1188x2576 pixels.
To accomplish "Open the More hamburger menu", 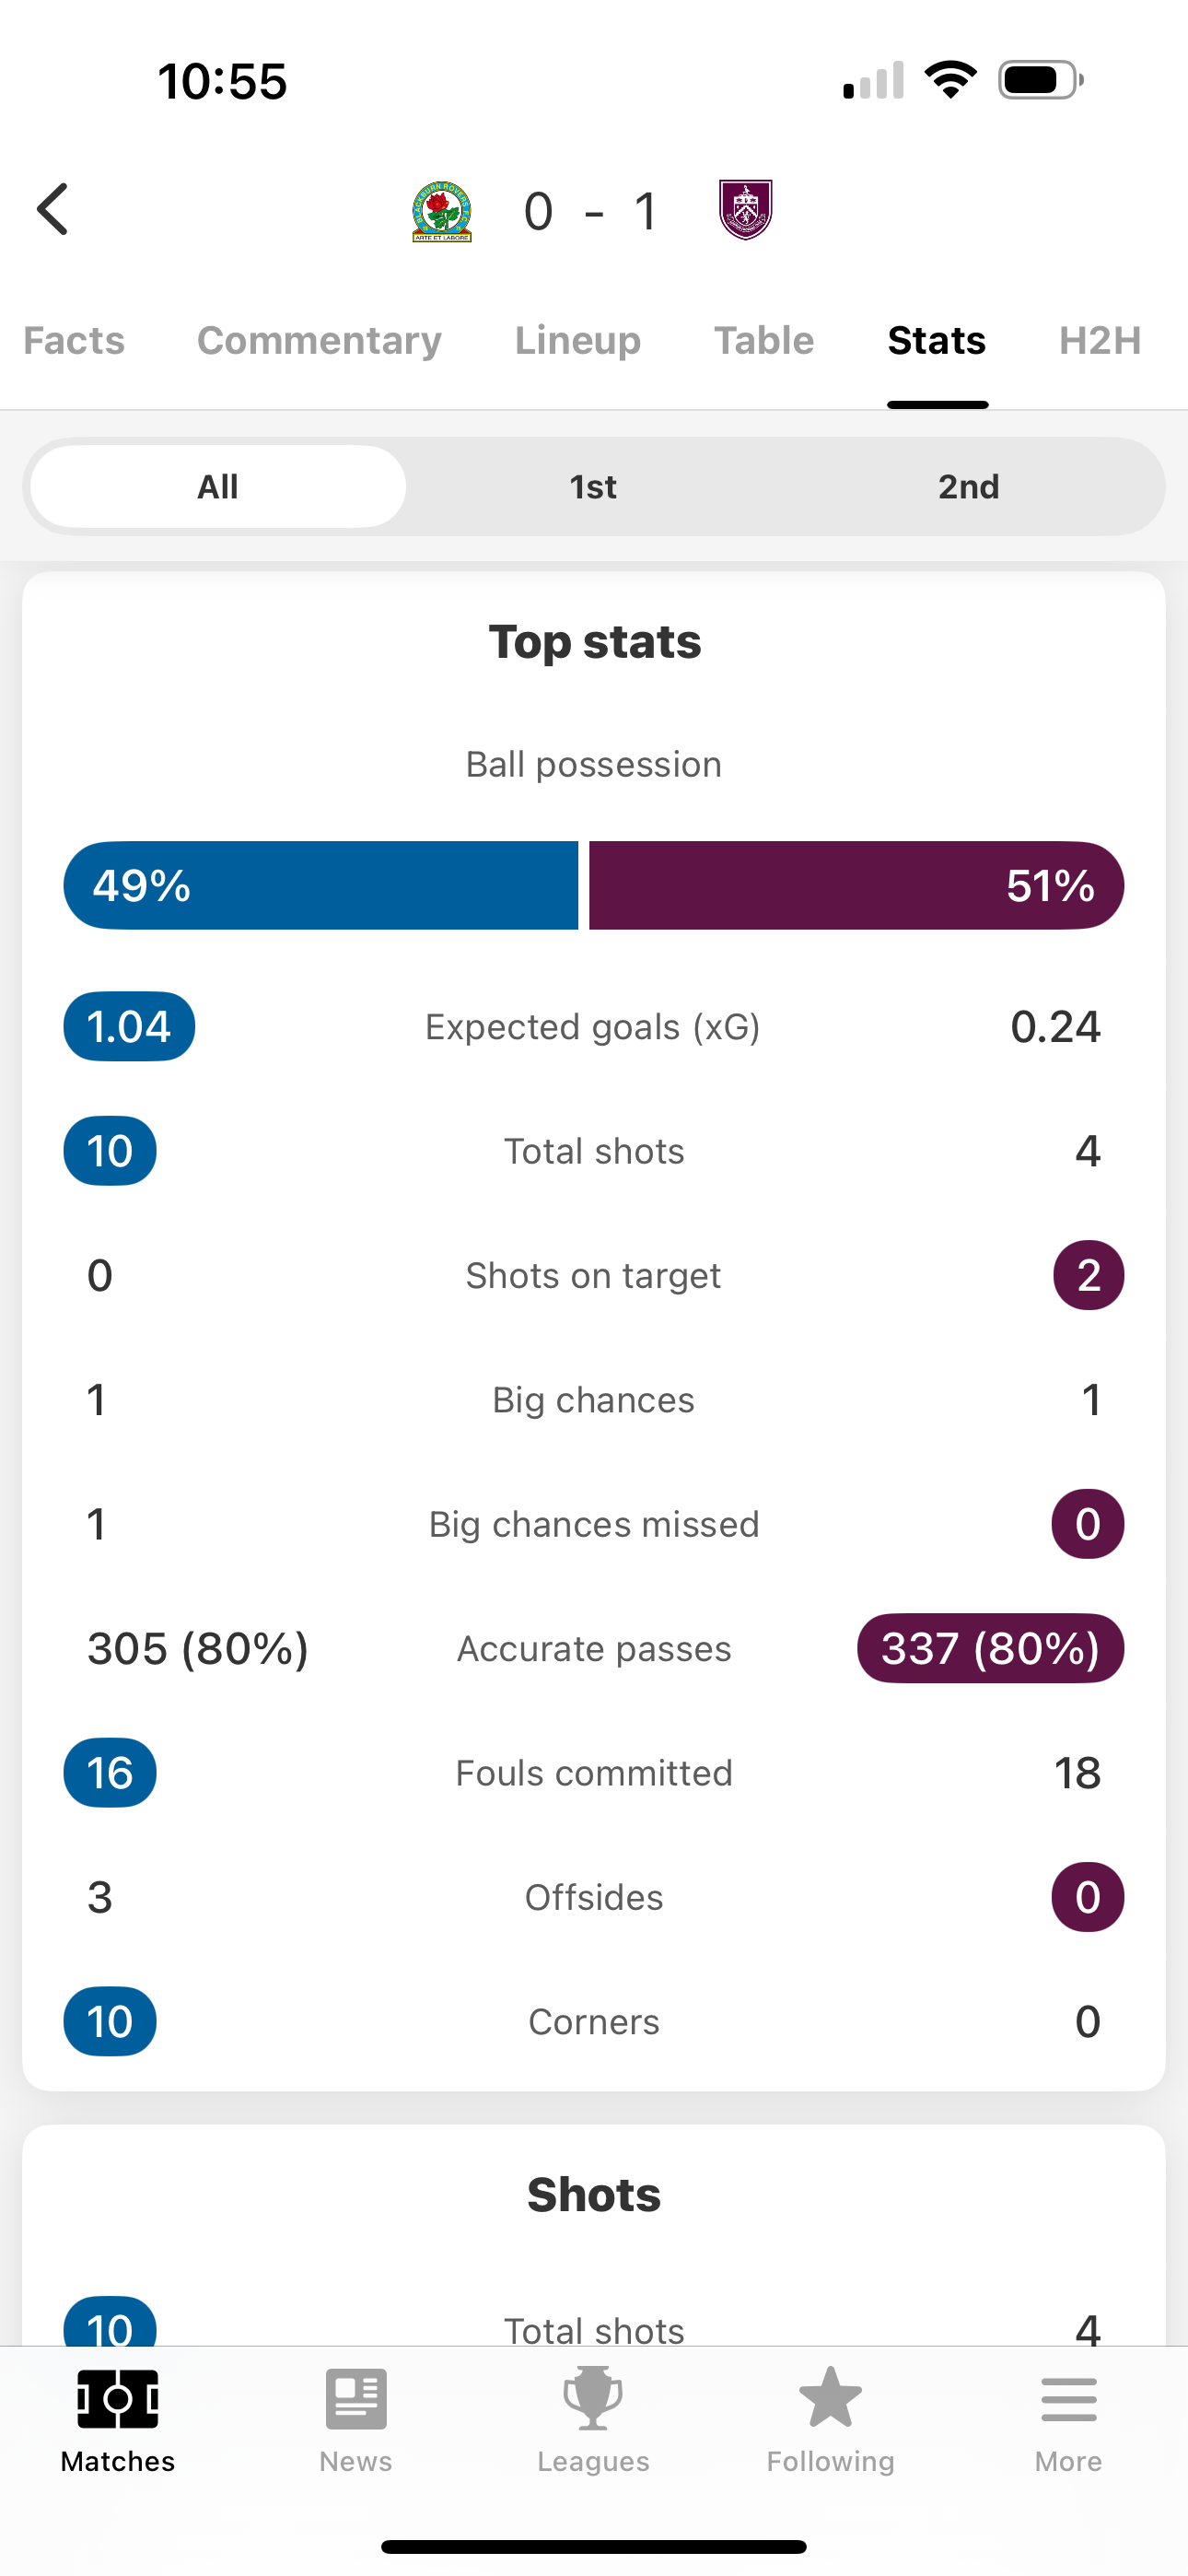I will pos(1068,2398).
